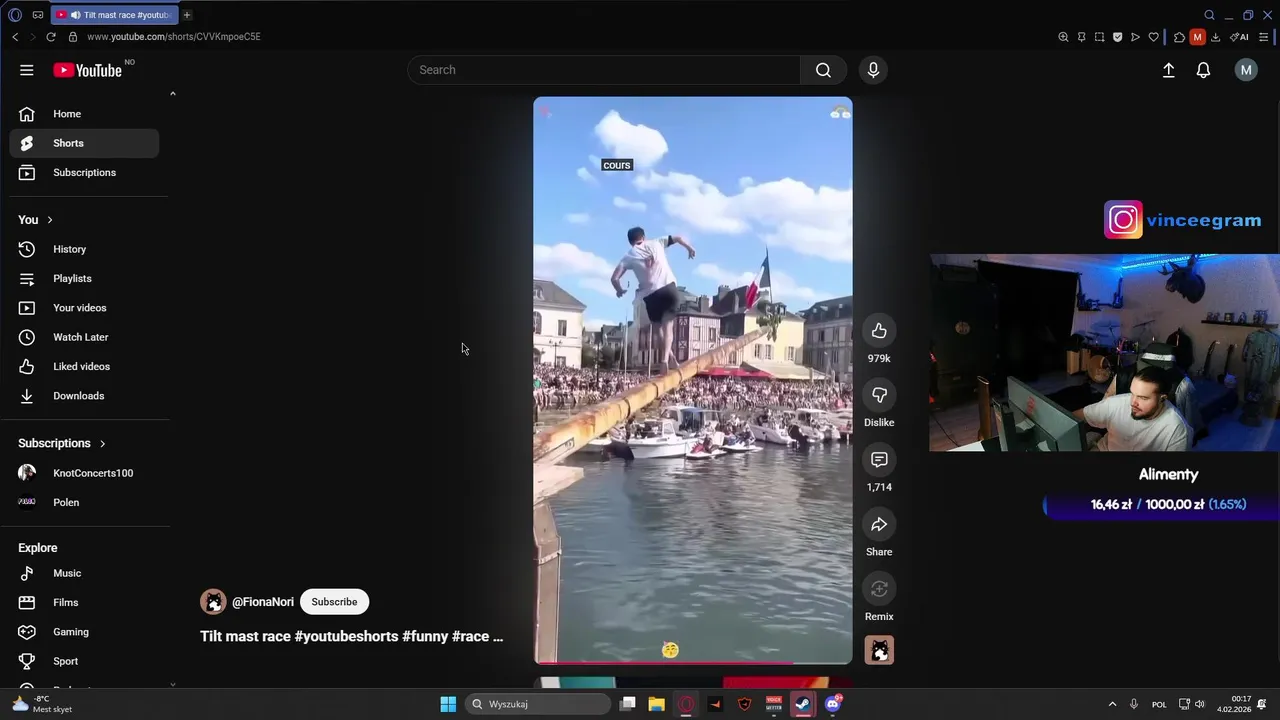Open browser easy setup sliders icon

click(x=1264, y=37)
